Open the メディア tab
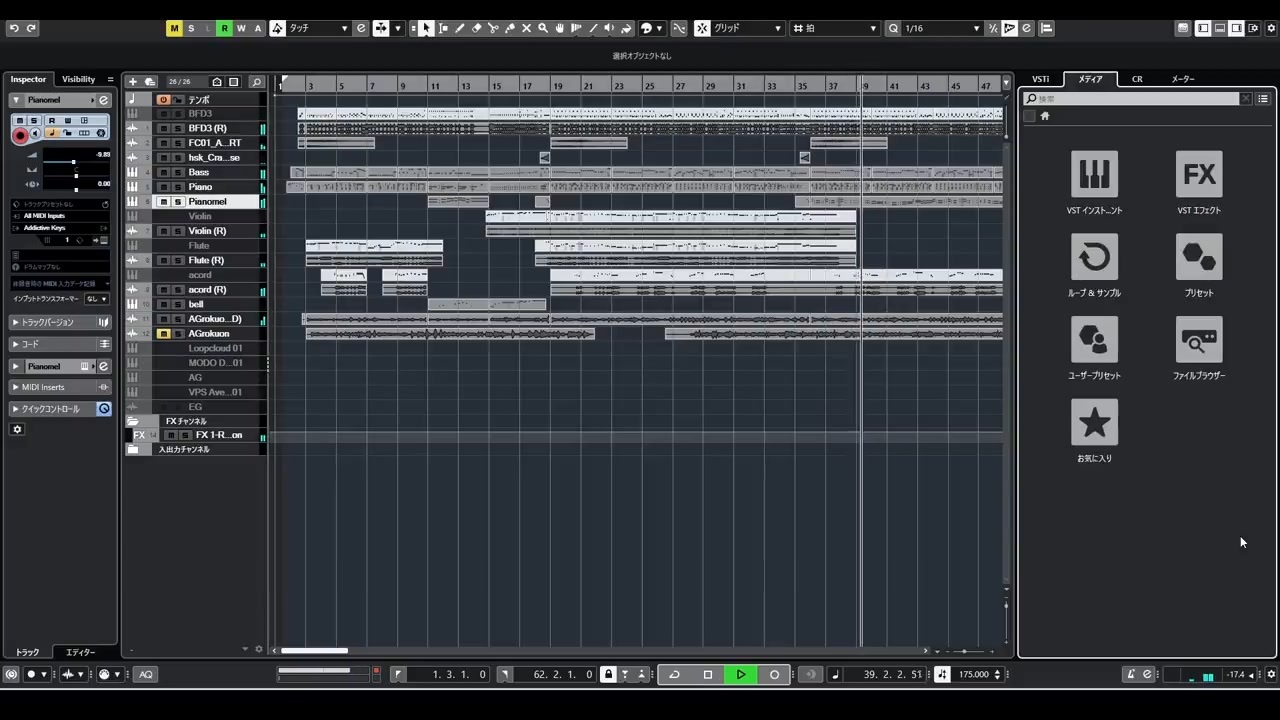The width and height of the screenshot is (1280, 720). (1090, 79)
